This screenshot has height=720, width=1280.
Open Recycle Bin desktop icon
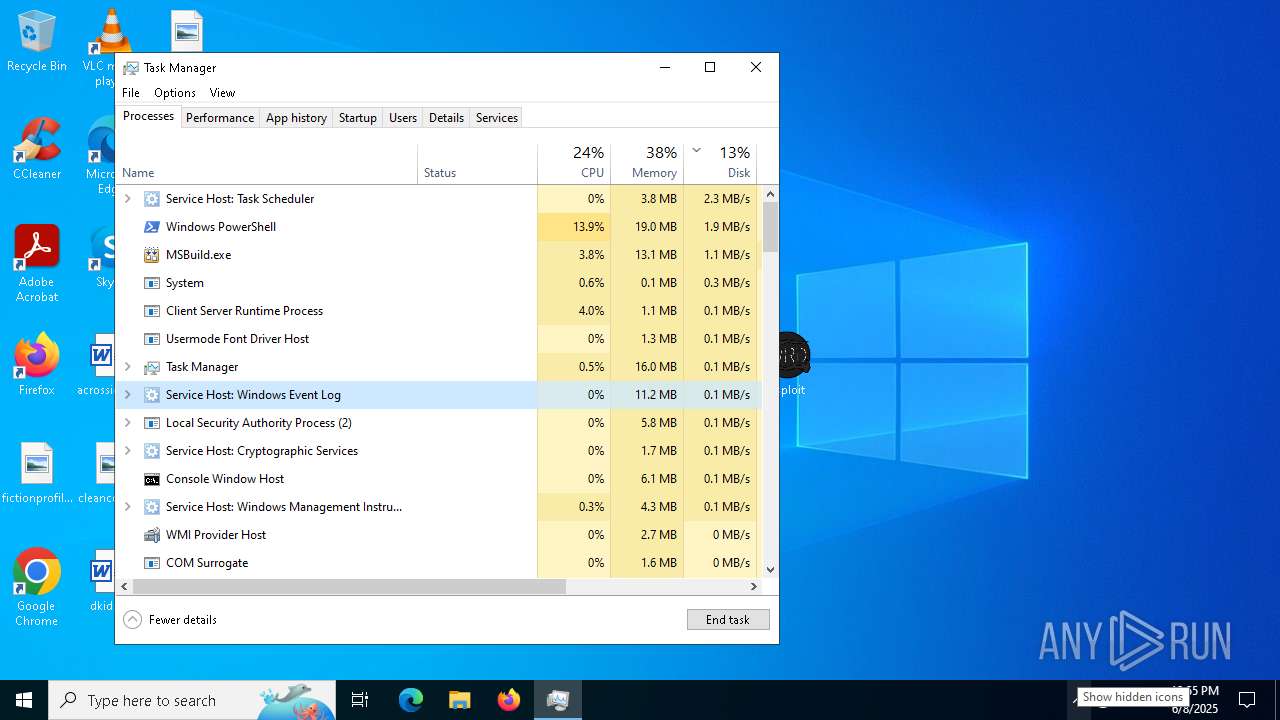pyautogui.click(x=37, y=42)
